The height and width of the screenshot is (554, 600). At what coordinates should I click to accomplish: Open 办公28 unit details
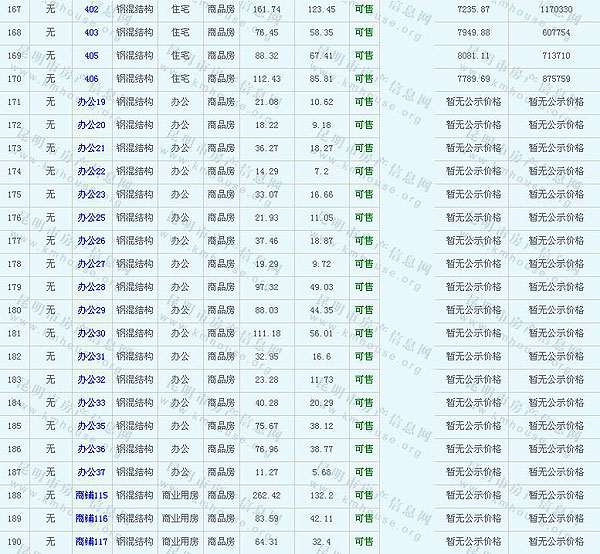(x=91, y=287)
